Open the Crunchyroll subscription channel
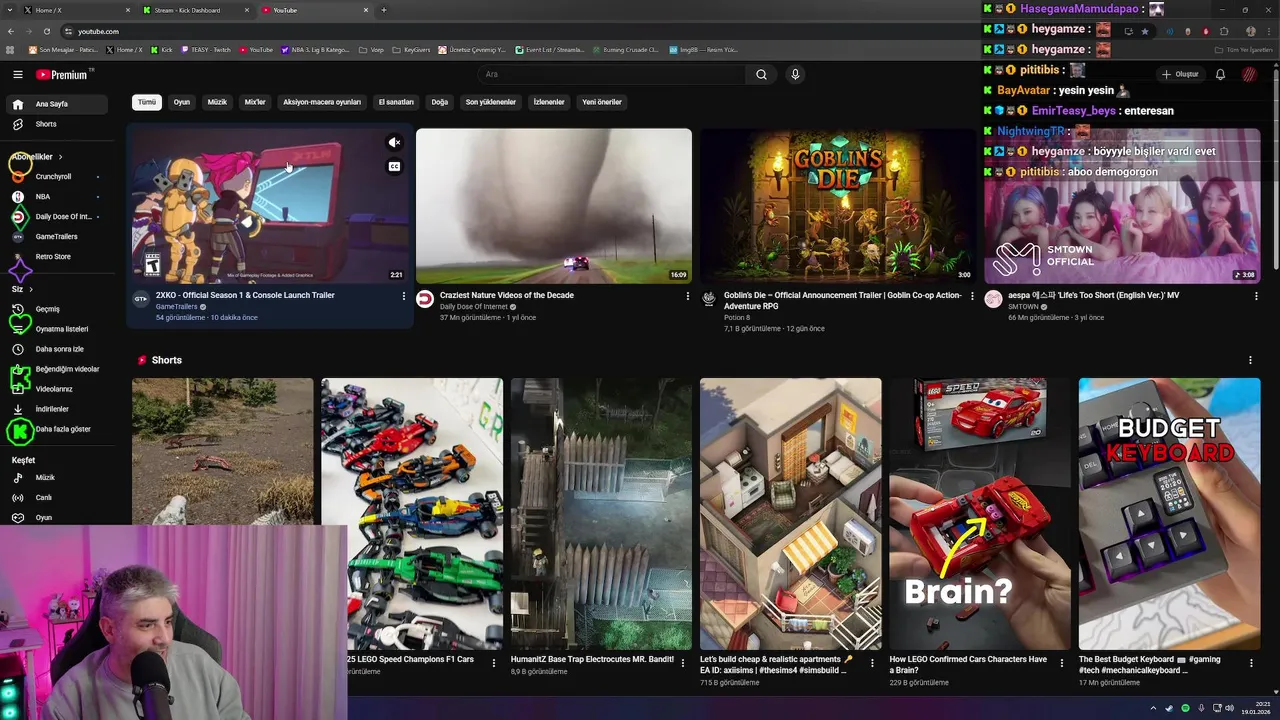Image resolution: width=1280 pixels, height=720 pixels. tap(58, 176)
